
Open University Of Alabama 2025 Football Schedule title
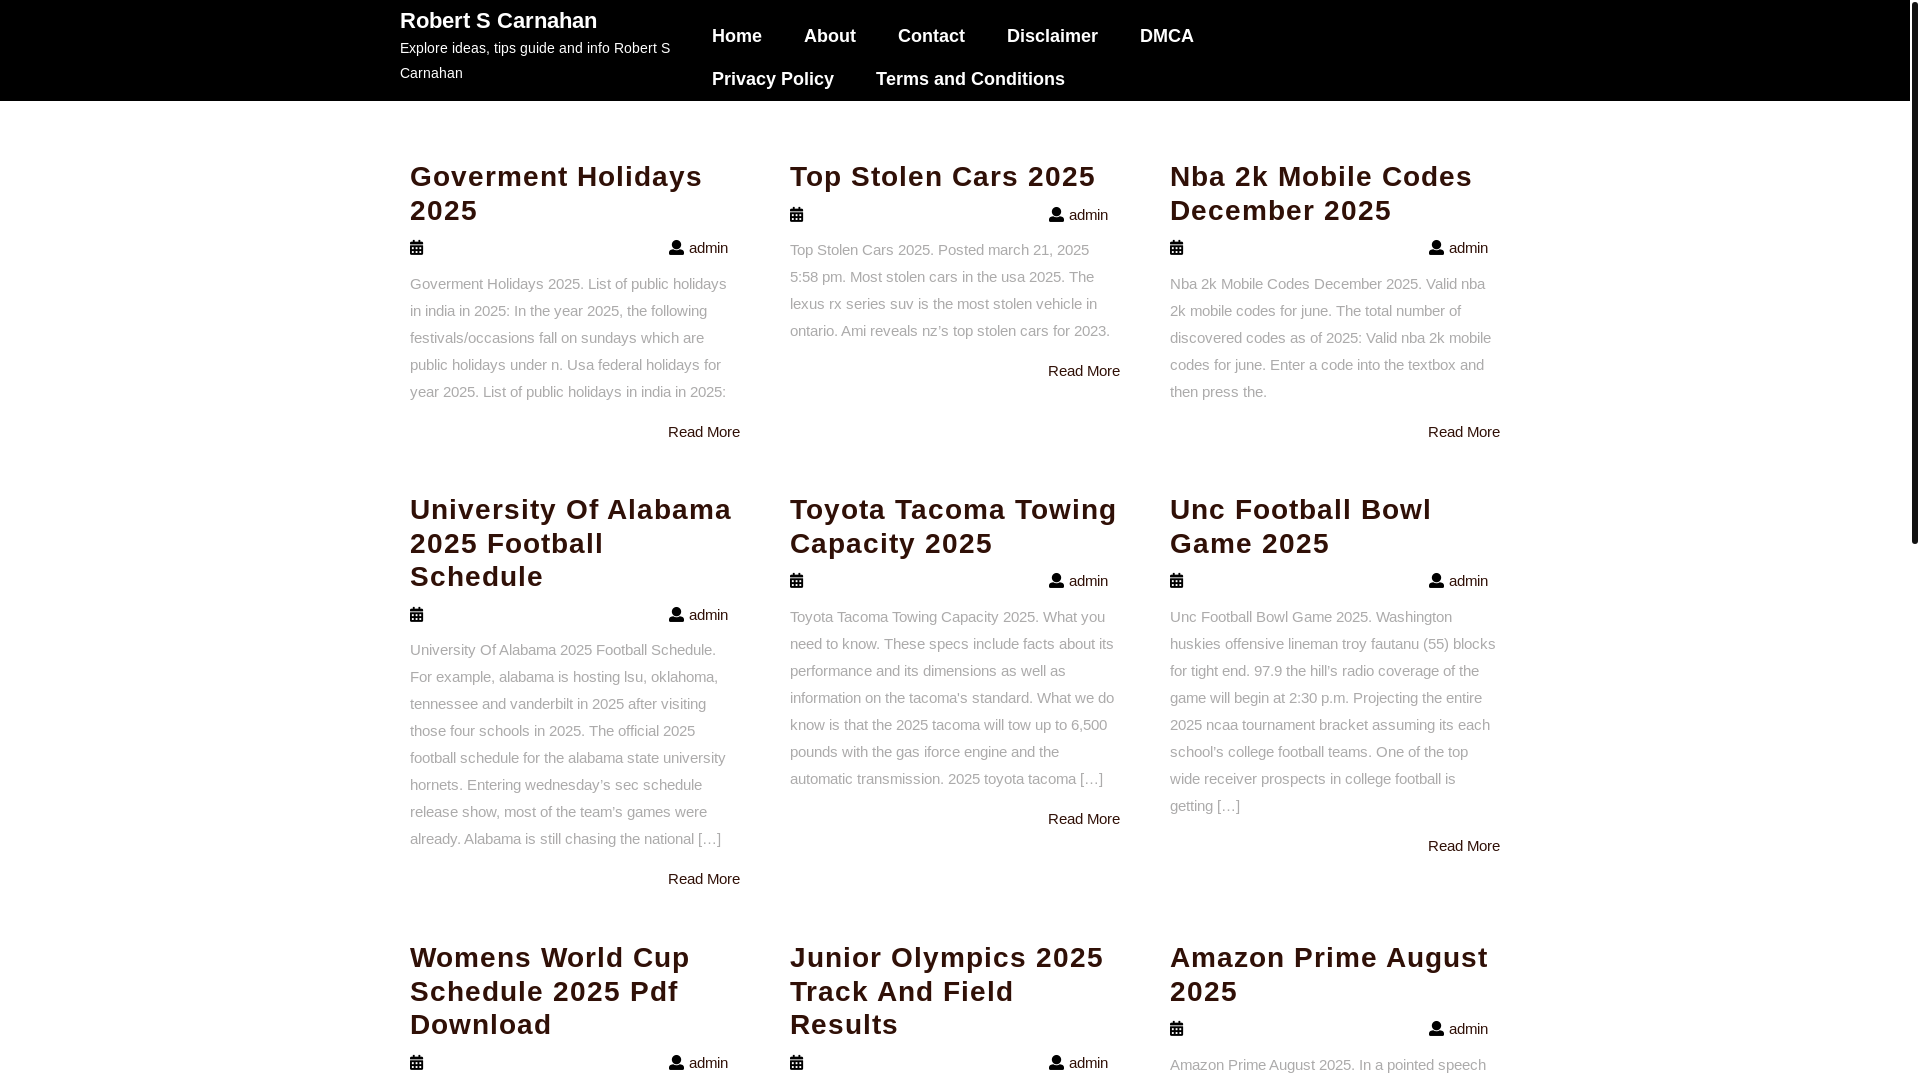(x=570, y=543)
